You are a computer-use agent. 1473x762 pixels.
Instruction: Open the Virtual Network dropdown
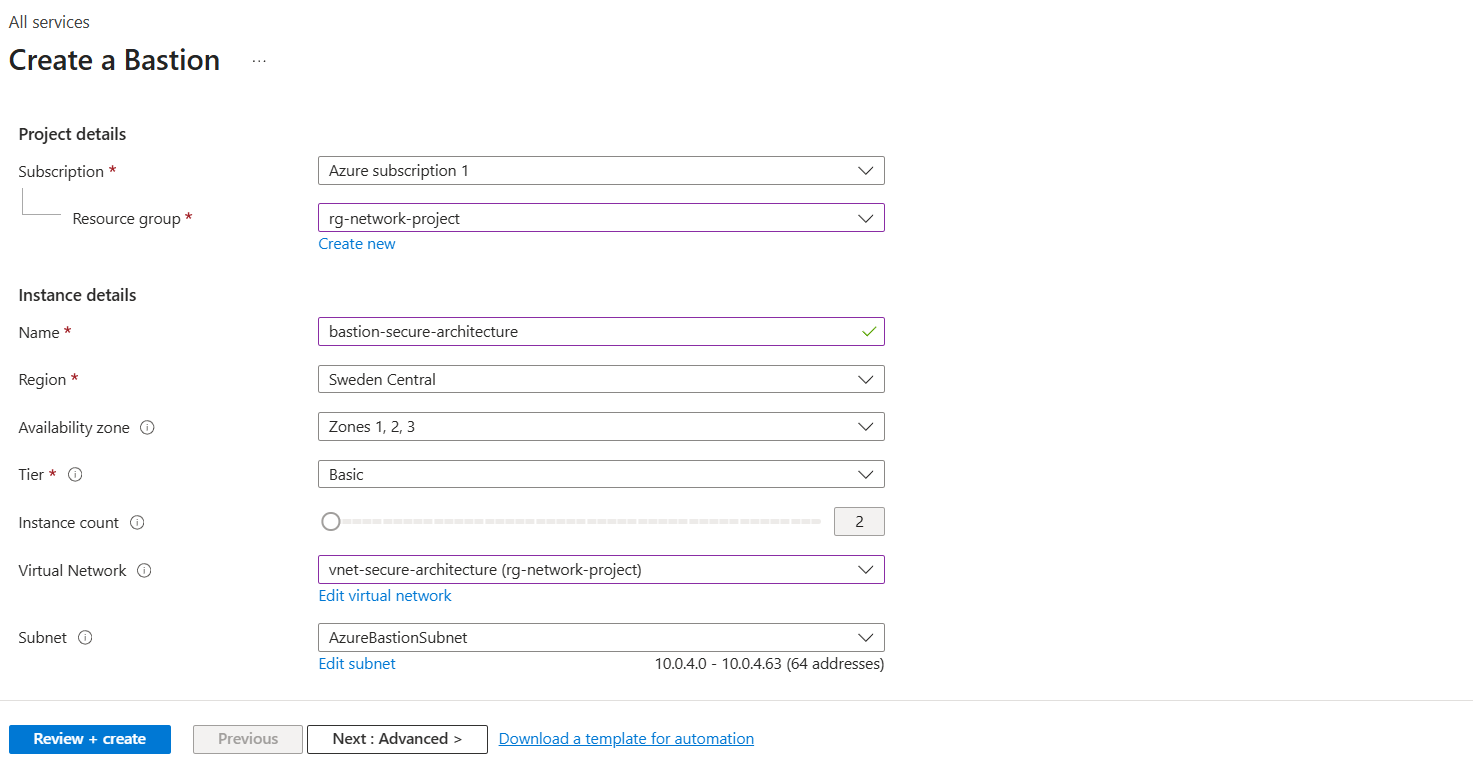click(601, 570)
